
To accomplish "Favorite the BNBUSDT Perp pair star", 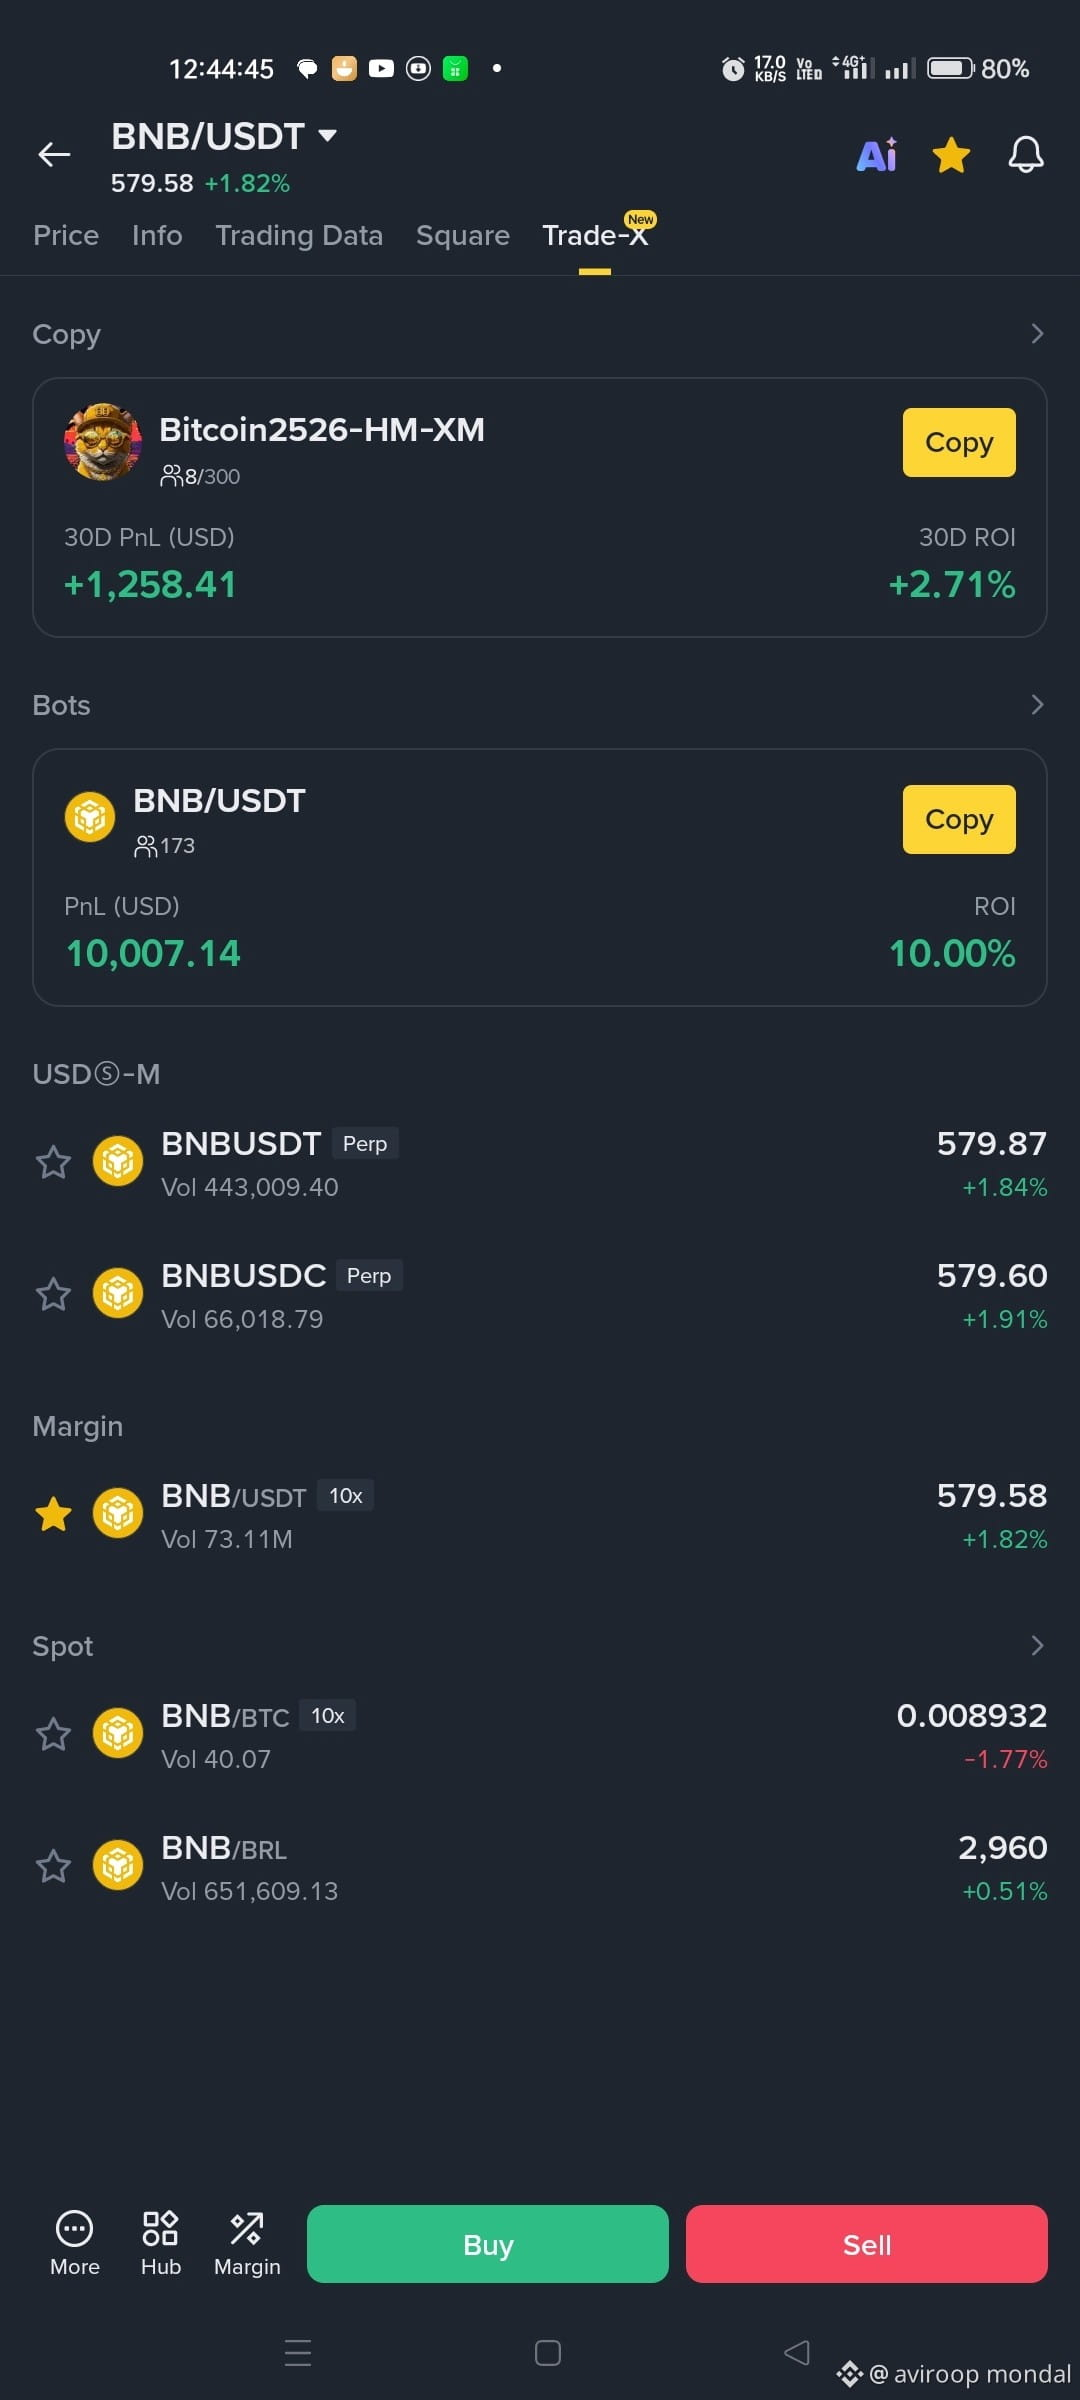I will coord(53,1162).
